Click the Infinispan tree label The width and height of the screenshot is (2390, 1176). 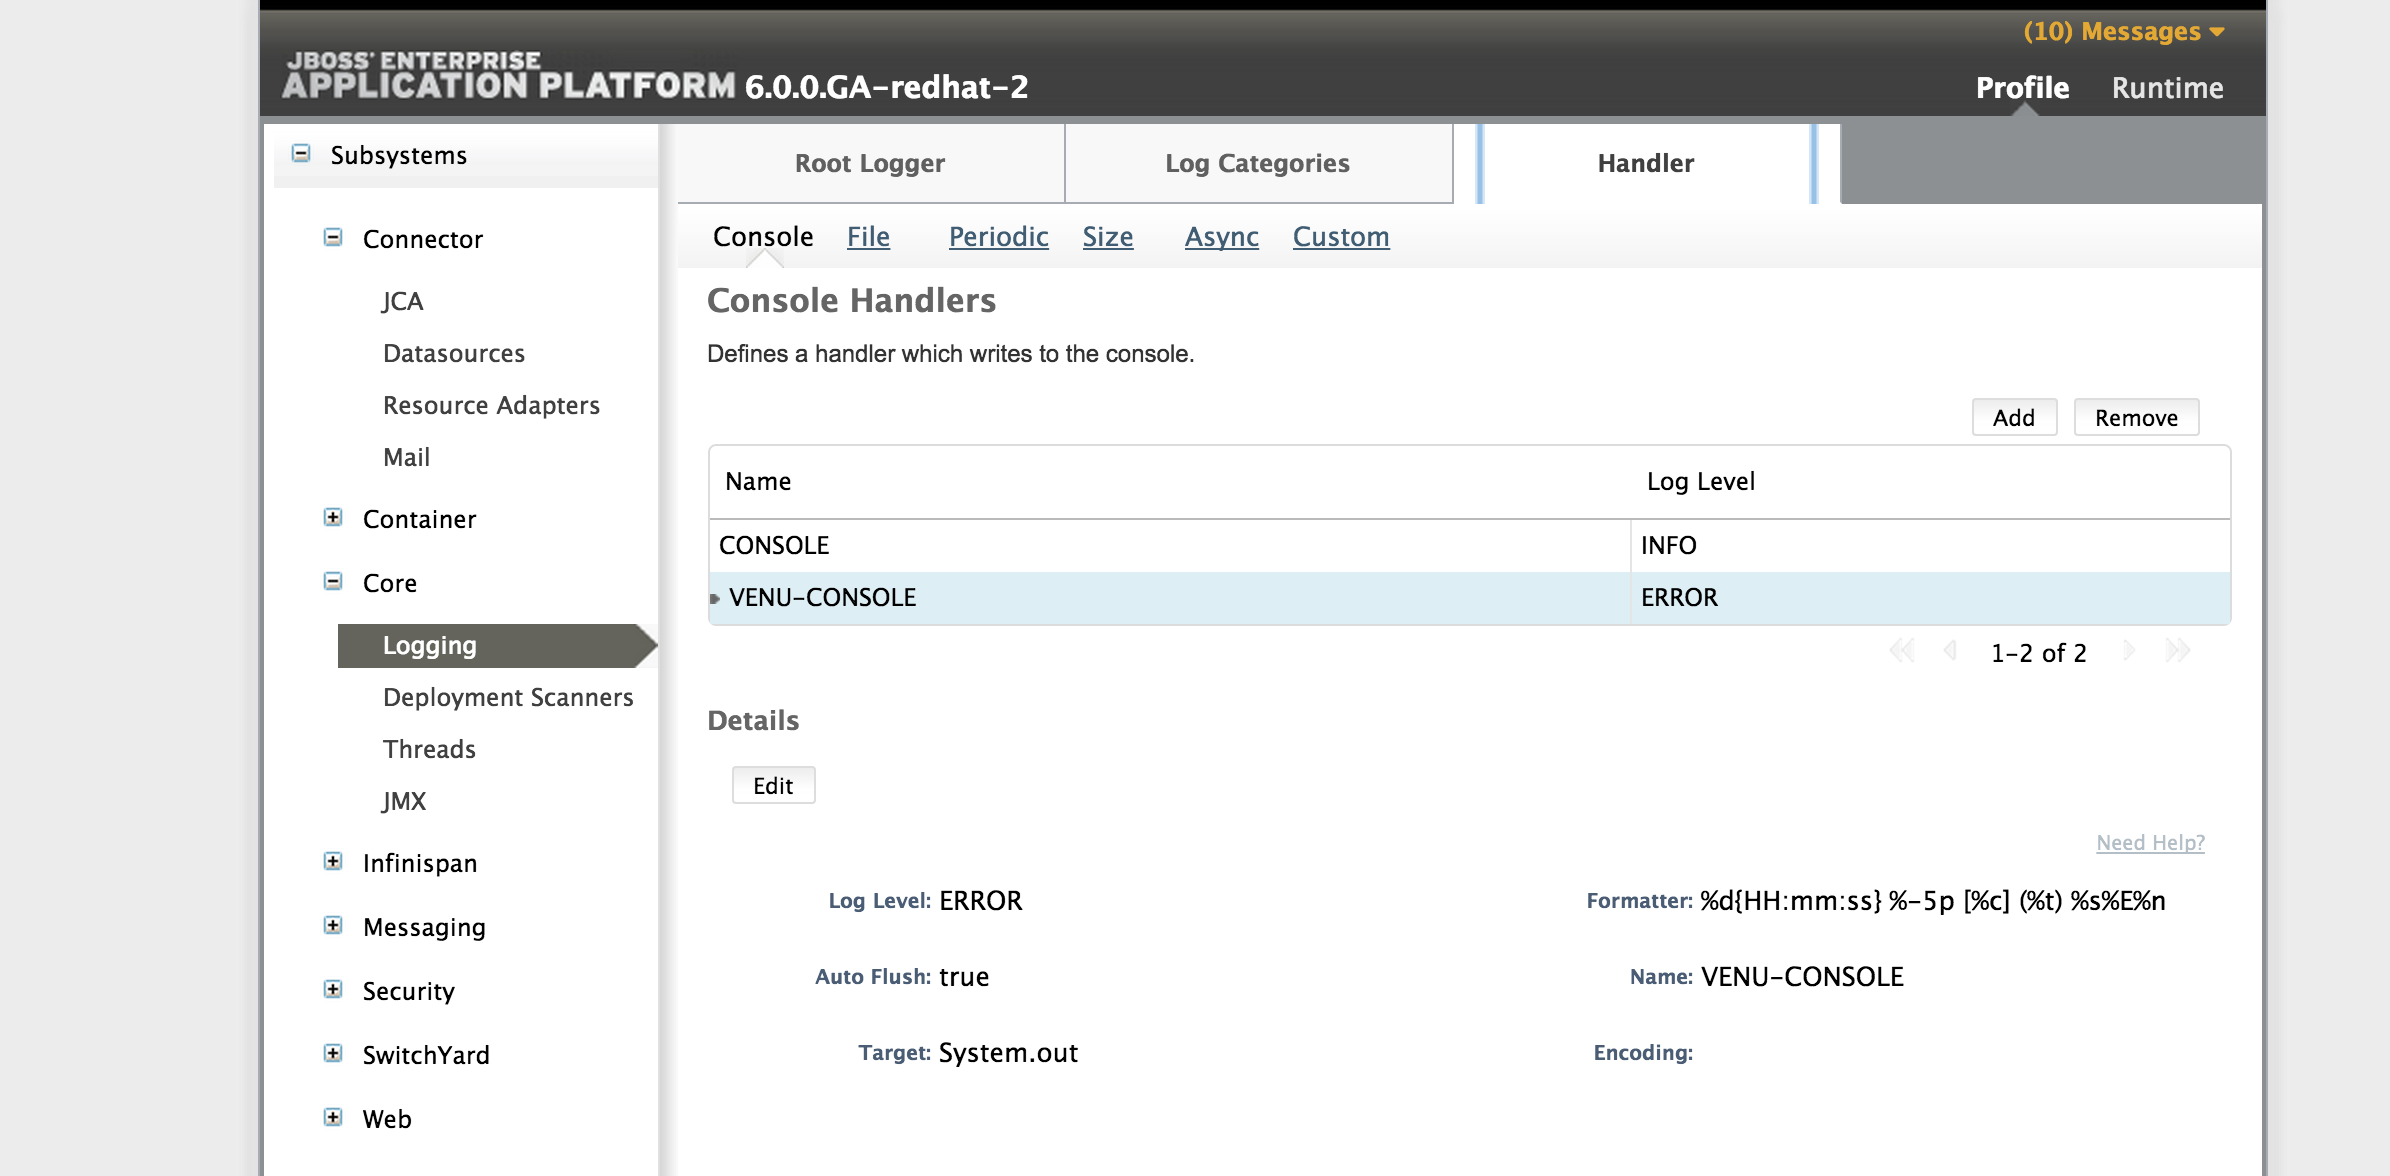click(x=420, y=863)
